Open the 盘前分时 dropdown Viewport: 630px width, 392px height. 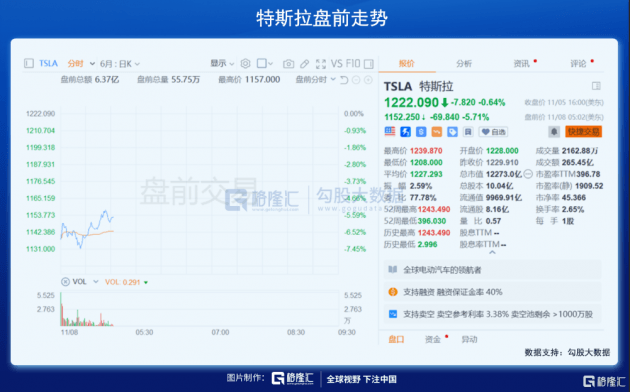point(315,80)
